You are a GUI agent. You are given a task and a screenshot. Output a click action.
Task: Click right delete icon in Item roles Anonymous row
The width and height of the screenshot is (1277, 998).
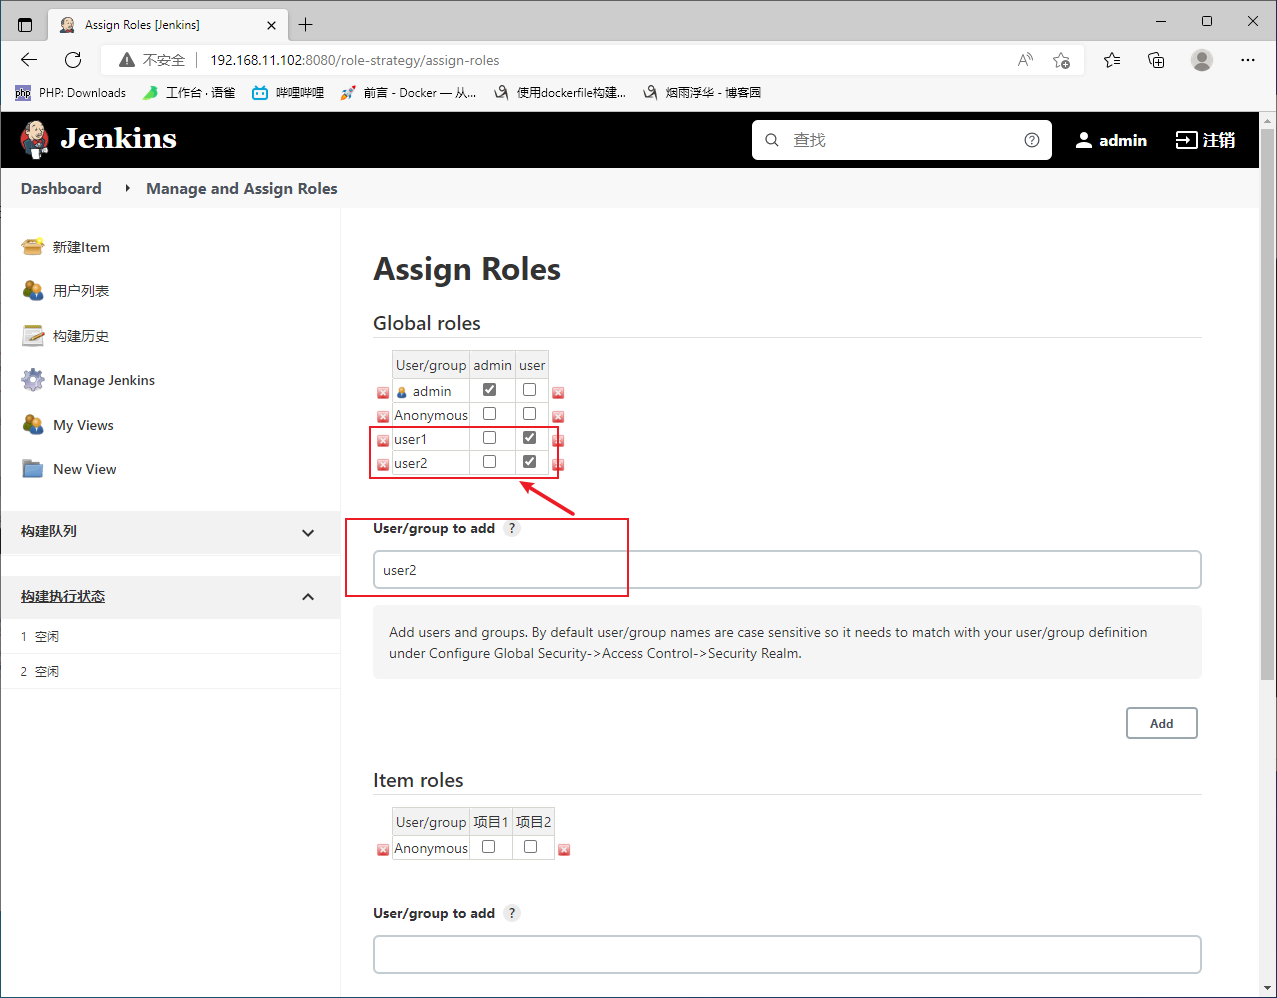[564, 850]
